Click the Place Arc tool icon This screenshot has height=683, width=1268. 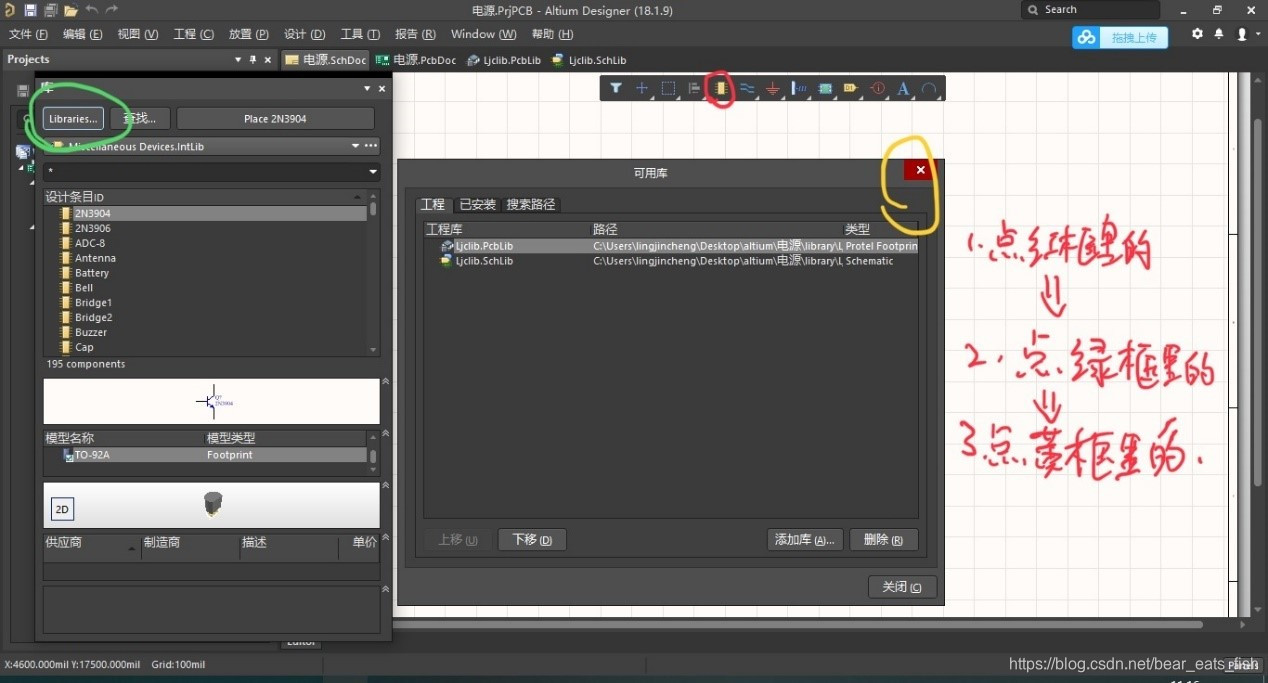(929, 89)
